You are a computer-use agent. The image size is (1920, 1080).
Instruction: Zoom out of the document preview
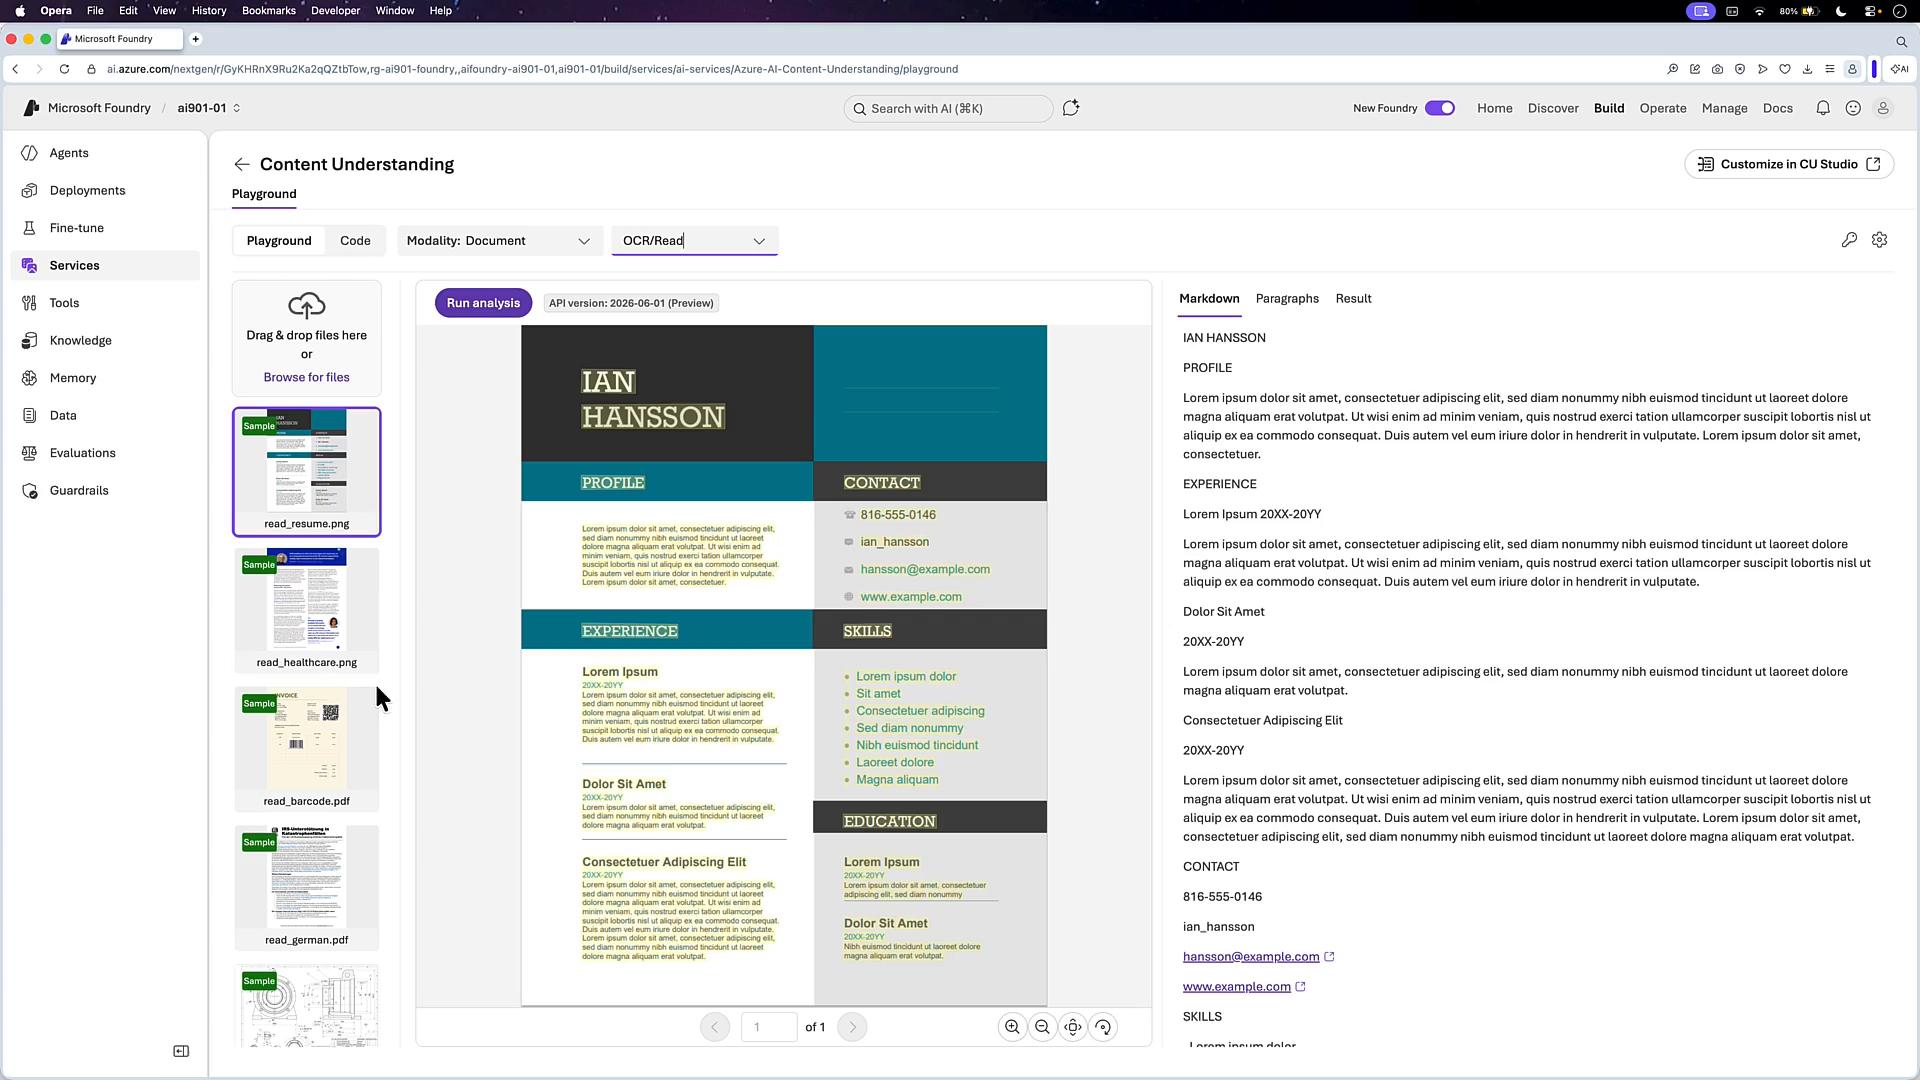pyautogui.click(x=1042, y=1027)
